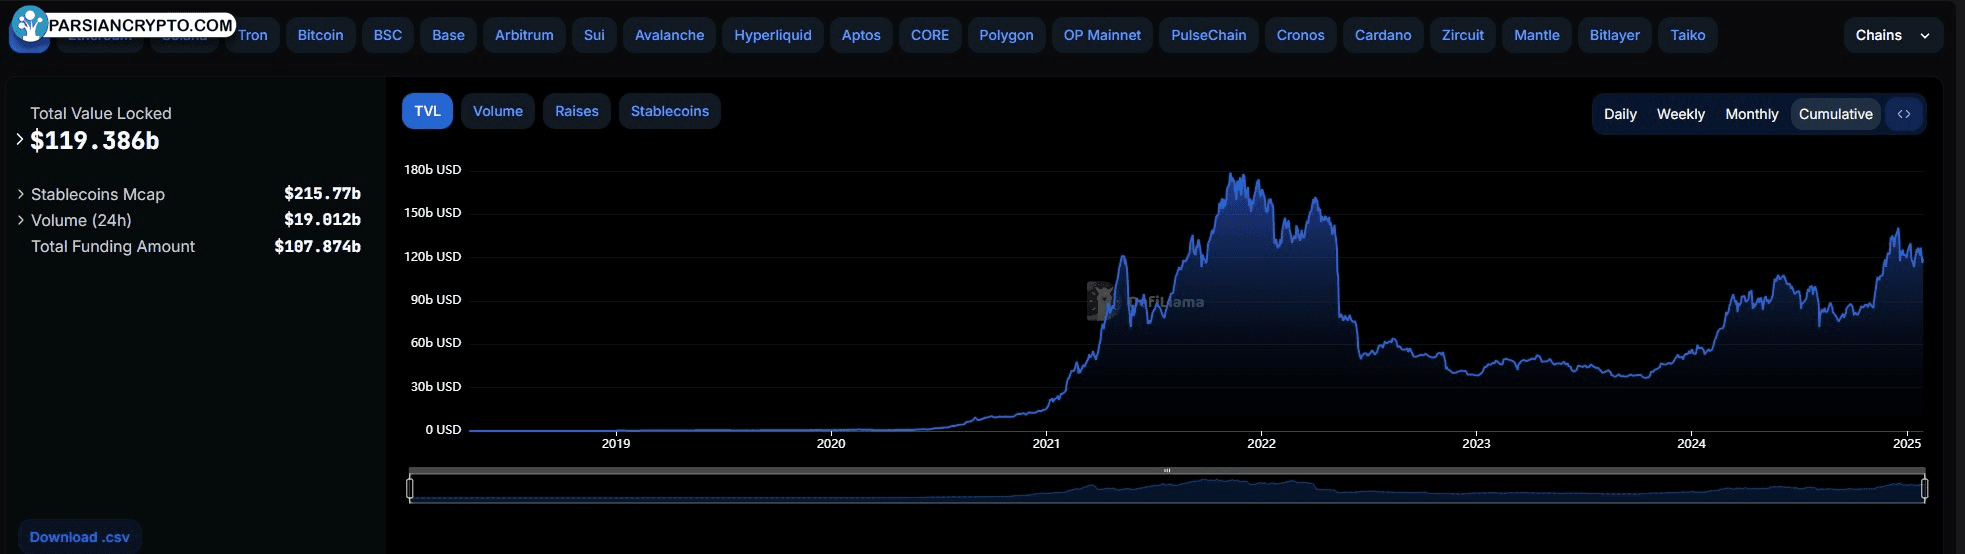The image size is (1965, 554).
Task: Click the right handle of chart range slider
Action: [x=1924, y=488]
